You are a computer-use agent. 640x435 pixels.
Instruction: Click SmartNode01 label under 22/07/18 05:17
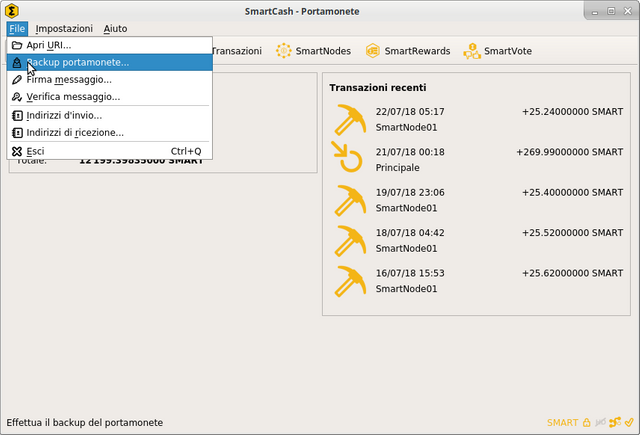click(407, 127)
